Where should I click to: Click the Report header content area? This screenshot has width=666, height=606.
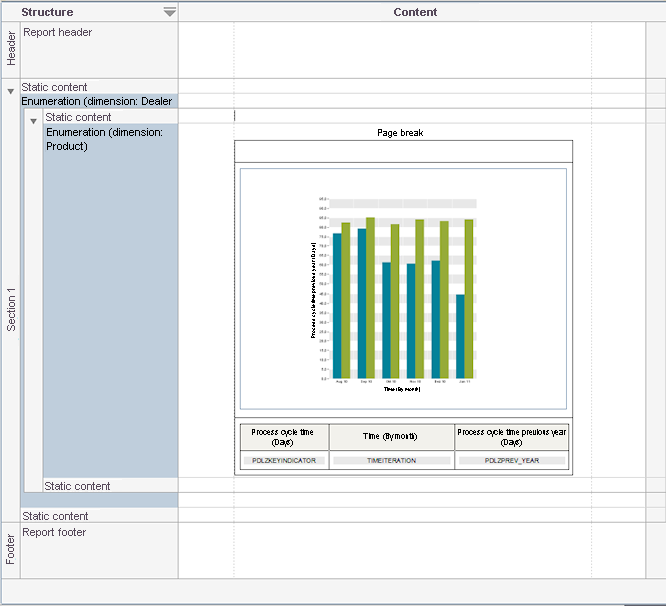412,50
